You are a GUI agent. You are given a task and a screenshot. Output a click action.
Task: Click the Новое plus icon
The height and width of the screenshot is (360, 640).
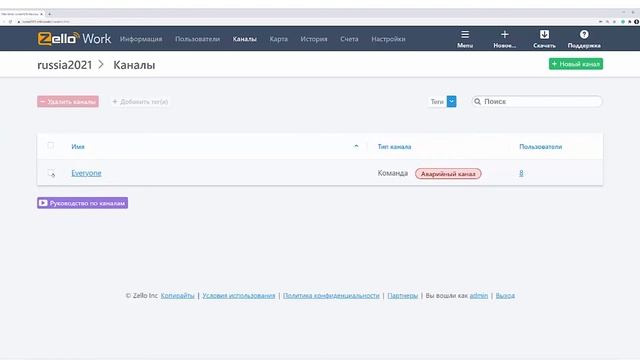(x=504, y=35)
